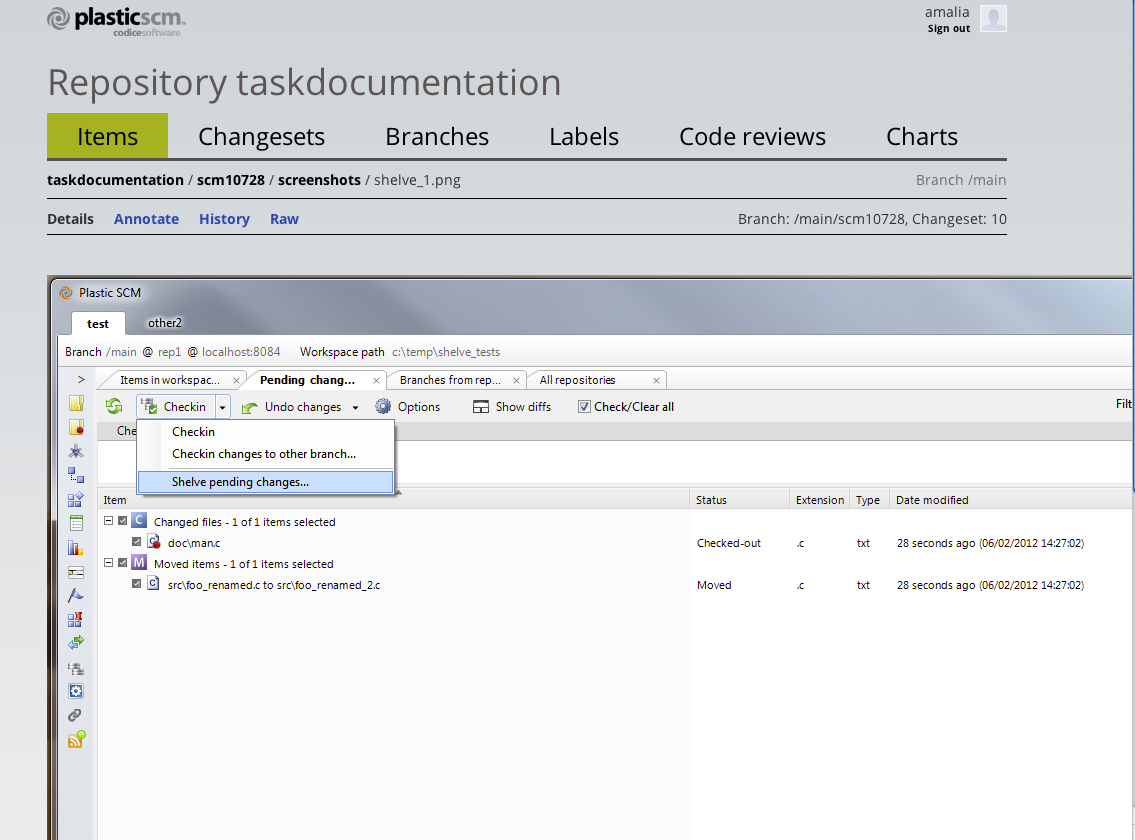Image resolution: width=1135 pixels, height=840 pixels.
Task: Open the Raw link
Action: (x=284, y=219)
